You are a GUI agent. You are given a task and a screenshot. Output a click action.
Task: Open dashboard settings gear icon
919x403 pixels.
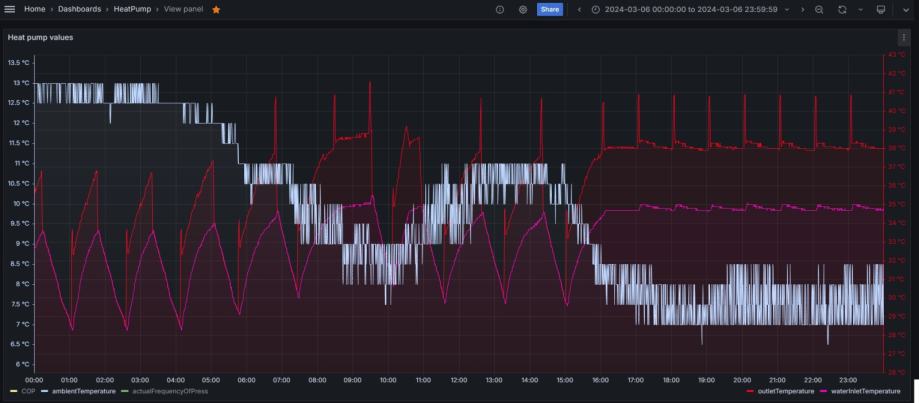(523, 9)
